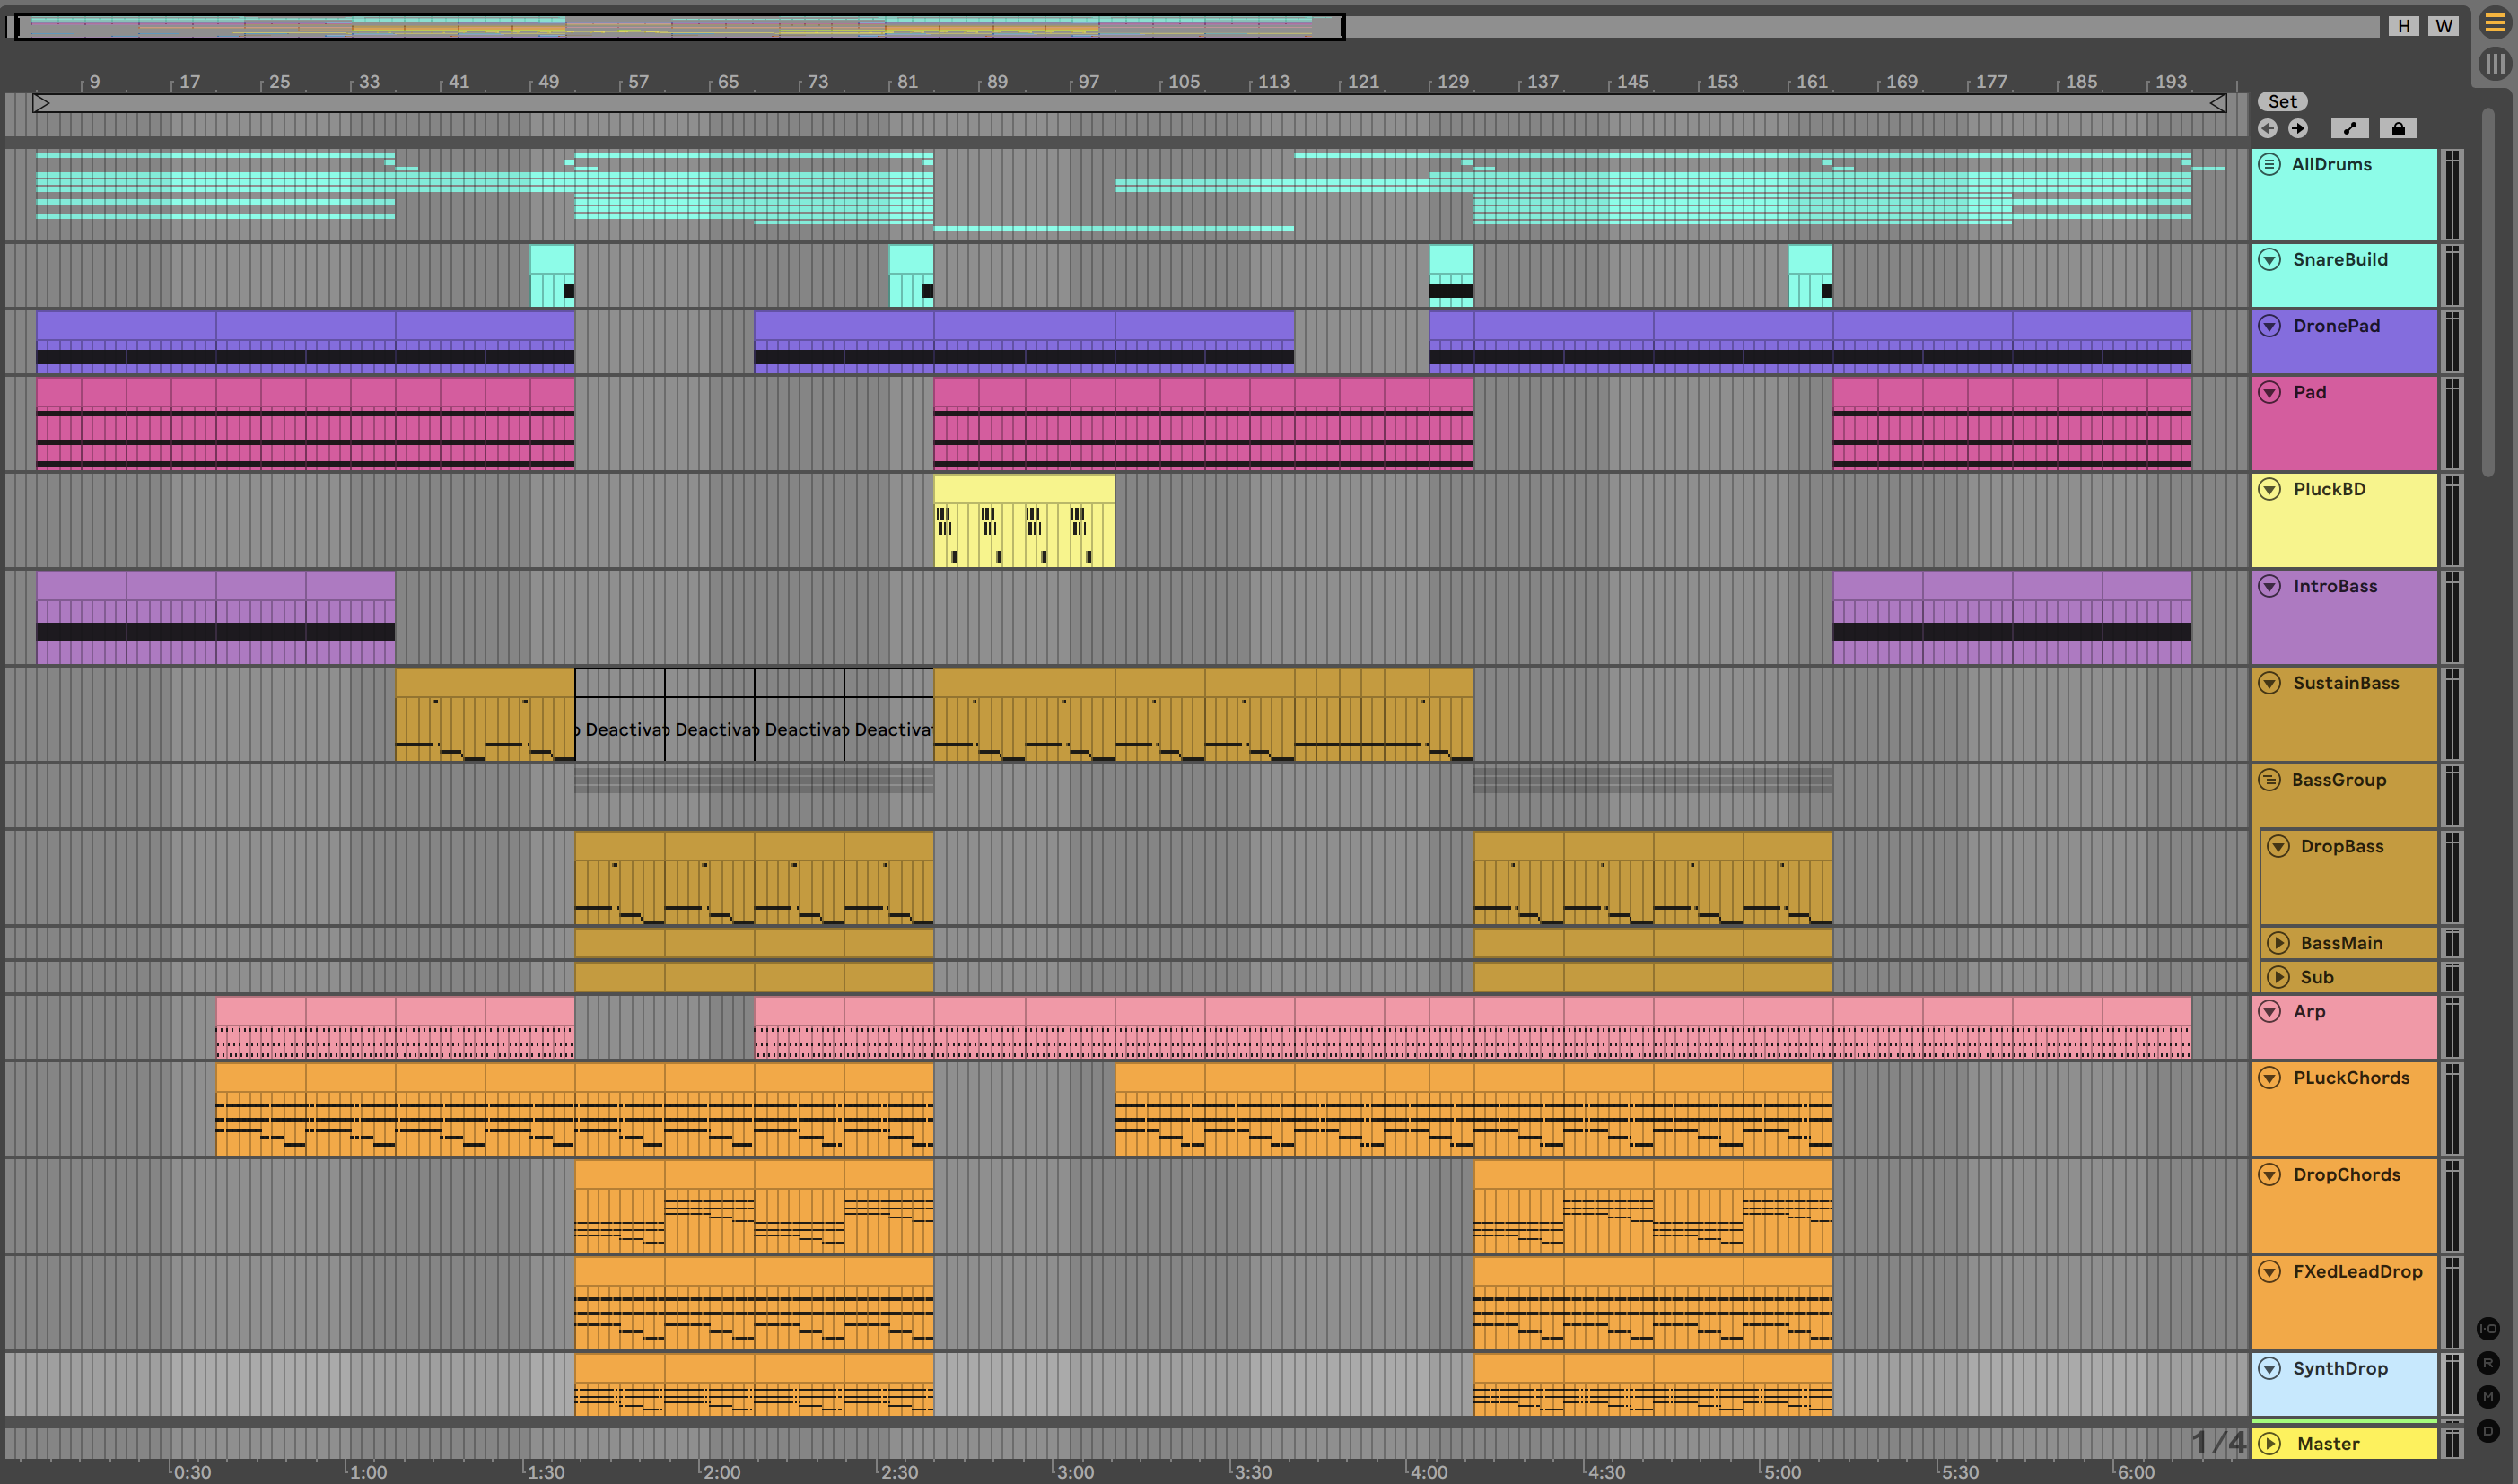Toggle track Delay (D) section button
The height and width of the screenshot is (1484, 2518).
point(2488,1431)
